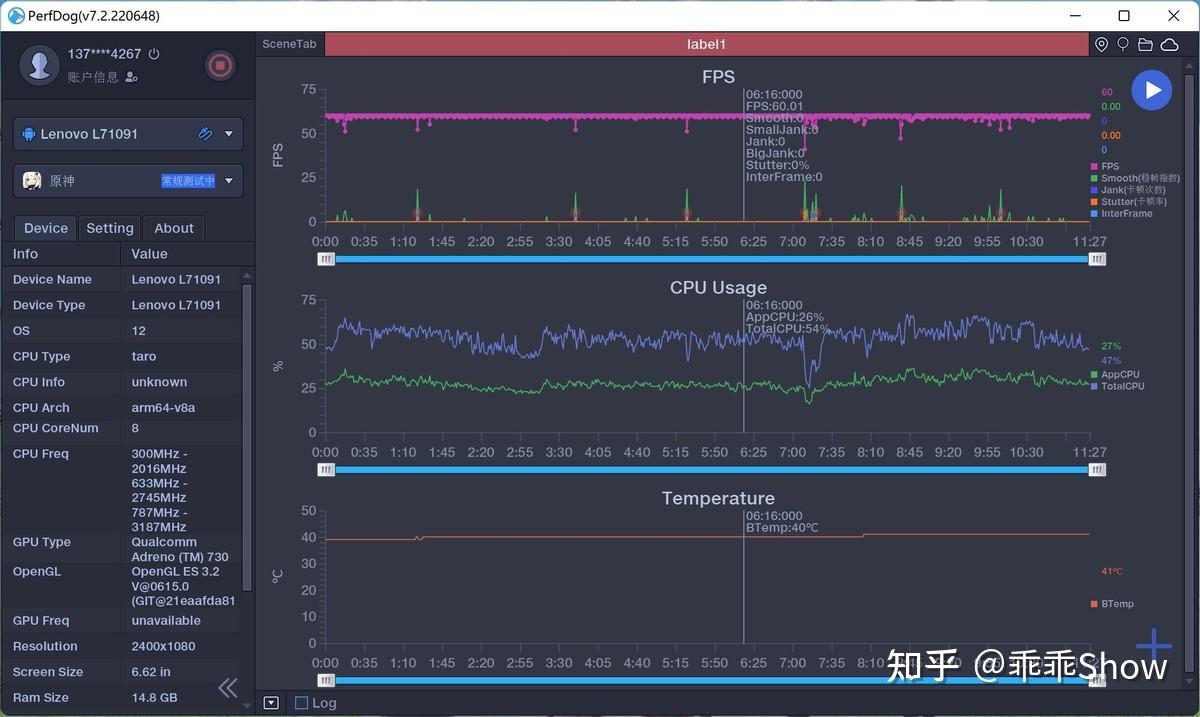Grab the Temperature chart left range handle
Screen dimensions: 1200x717
pos(326,681)
